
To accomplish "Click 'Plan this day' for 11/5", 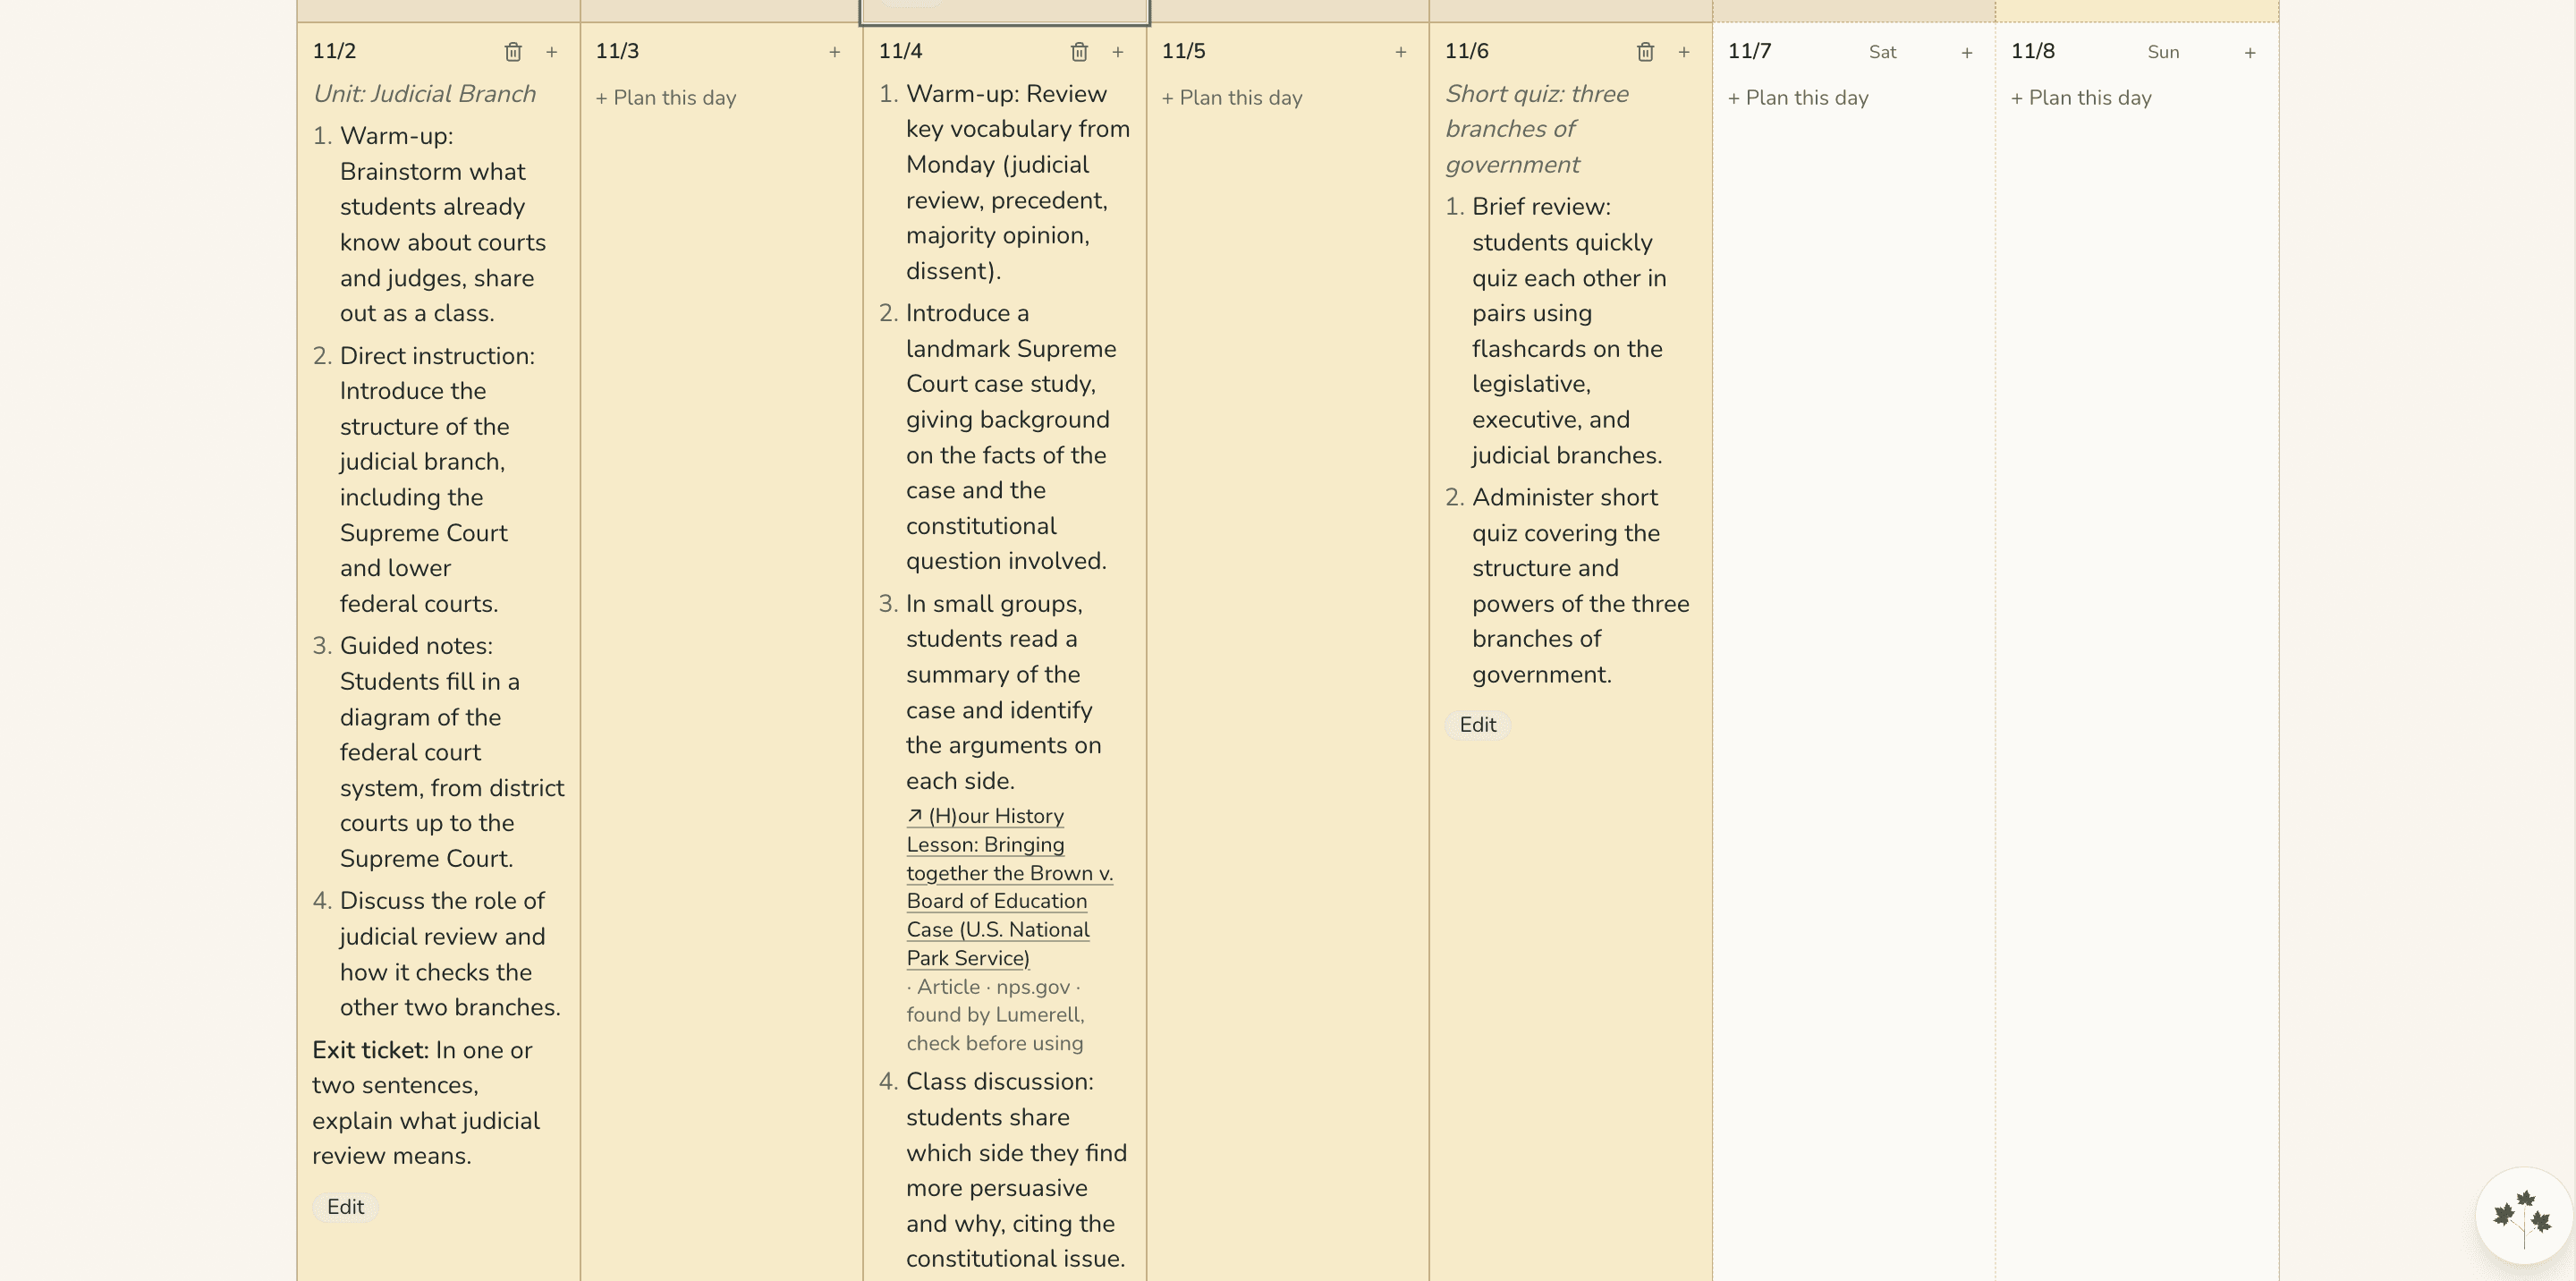I will click(1232, 98).
